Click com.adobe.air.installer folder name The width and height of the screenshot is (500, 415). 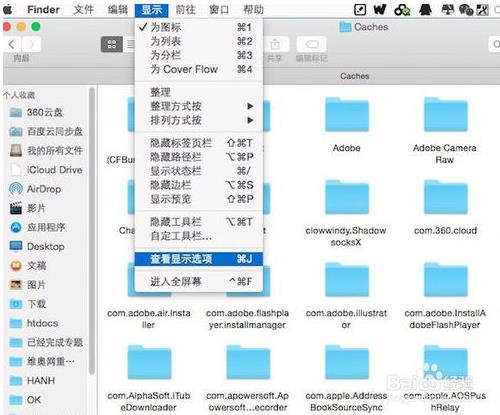tap(149, 319)
